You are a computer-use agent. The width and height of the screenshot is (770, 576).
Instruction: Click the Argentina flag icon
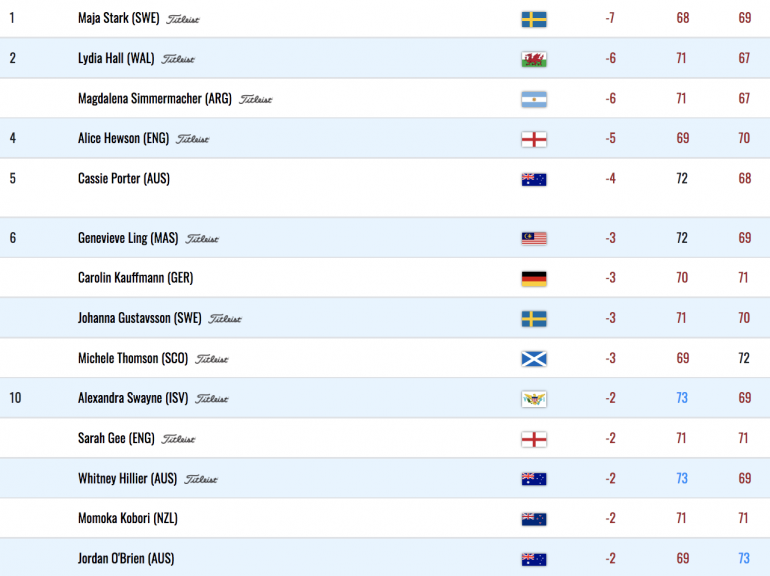pos(534,99)
